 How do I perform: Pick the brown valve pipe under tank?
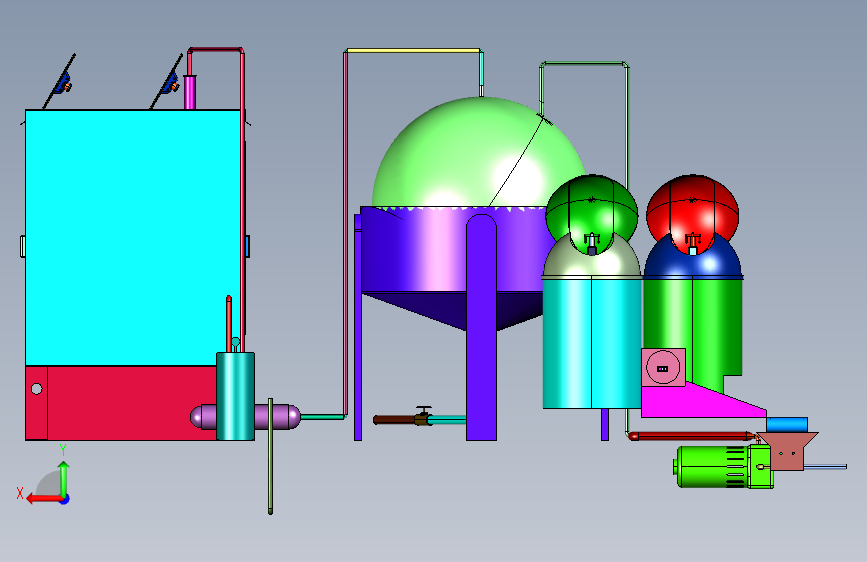(394, 420)
